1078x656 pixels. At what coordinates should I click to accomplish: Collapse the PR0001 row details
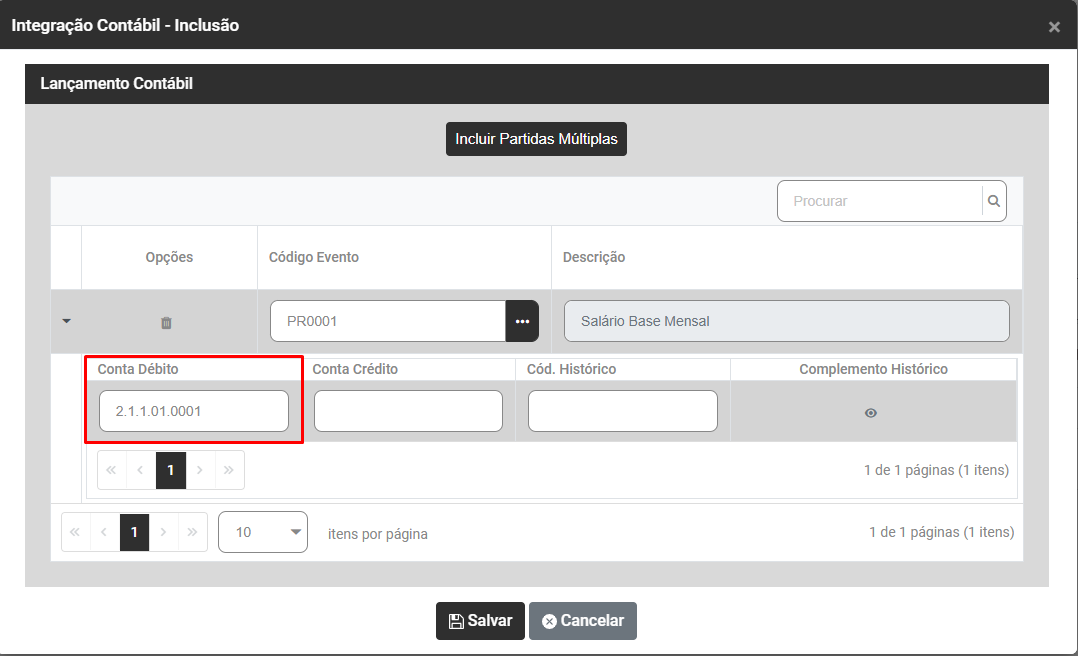click(67, 322)
